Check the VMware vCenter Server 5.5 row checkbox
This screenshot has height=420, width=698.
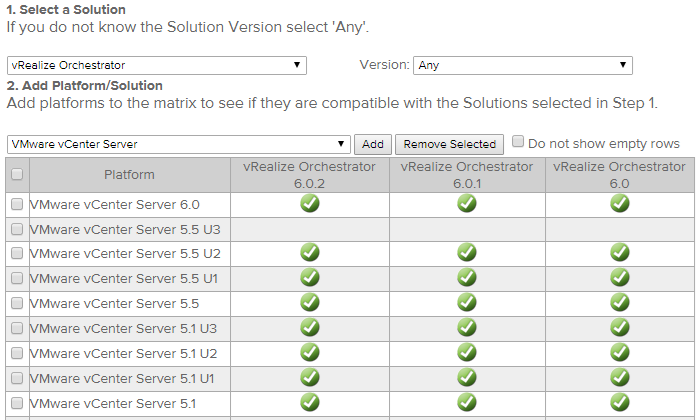17,303
